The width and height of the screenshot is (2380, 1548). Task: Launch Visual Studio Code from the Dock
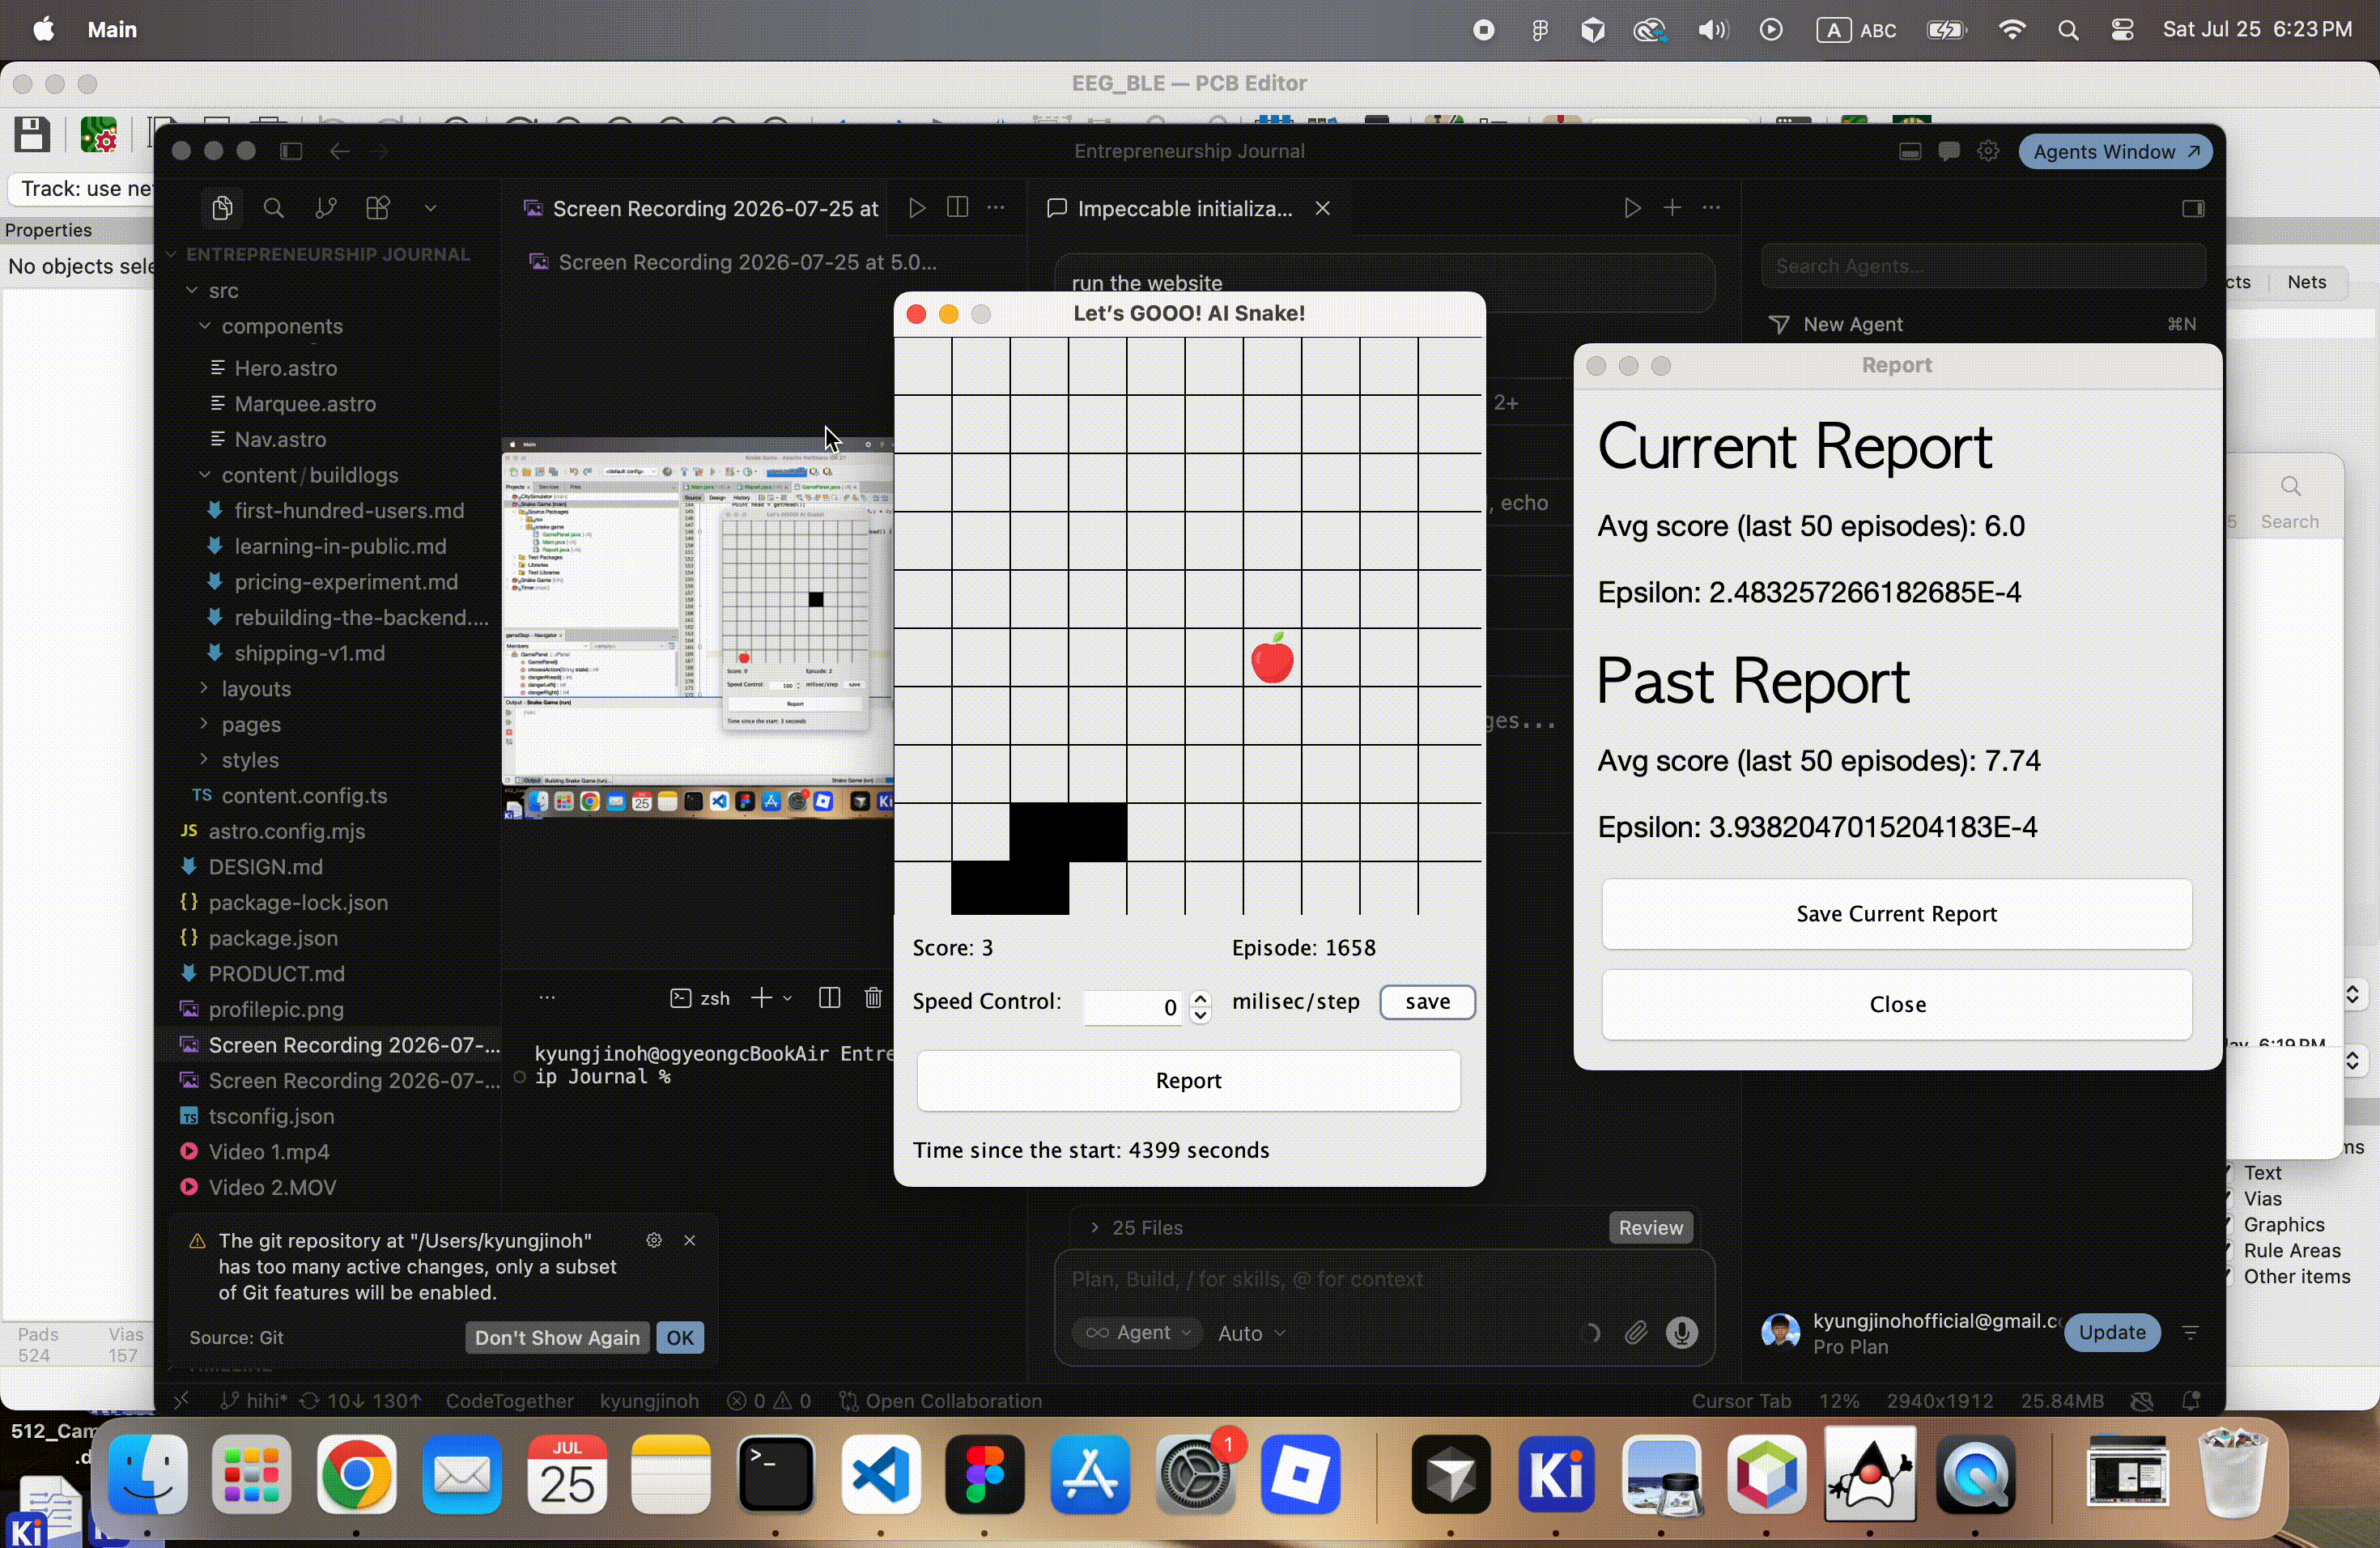click(881, 1475)
